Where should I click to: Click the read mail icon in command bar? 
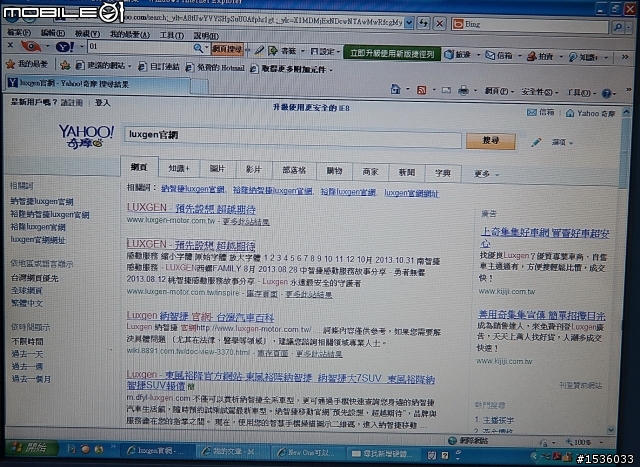pyautogui.click(x=446, y=90)
